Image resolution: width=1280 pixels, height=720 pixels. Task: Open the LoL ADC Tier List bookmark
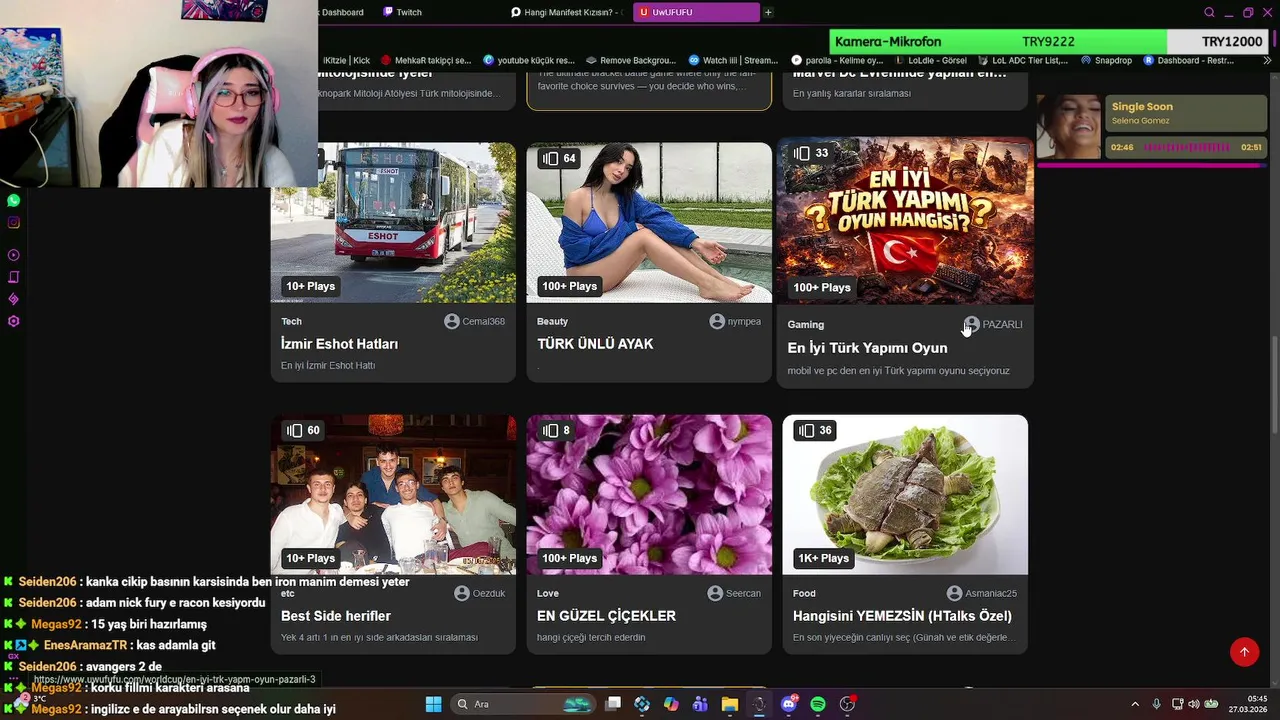pos(1023,60)
